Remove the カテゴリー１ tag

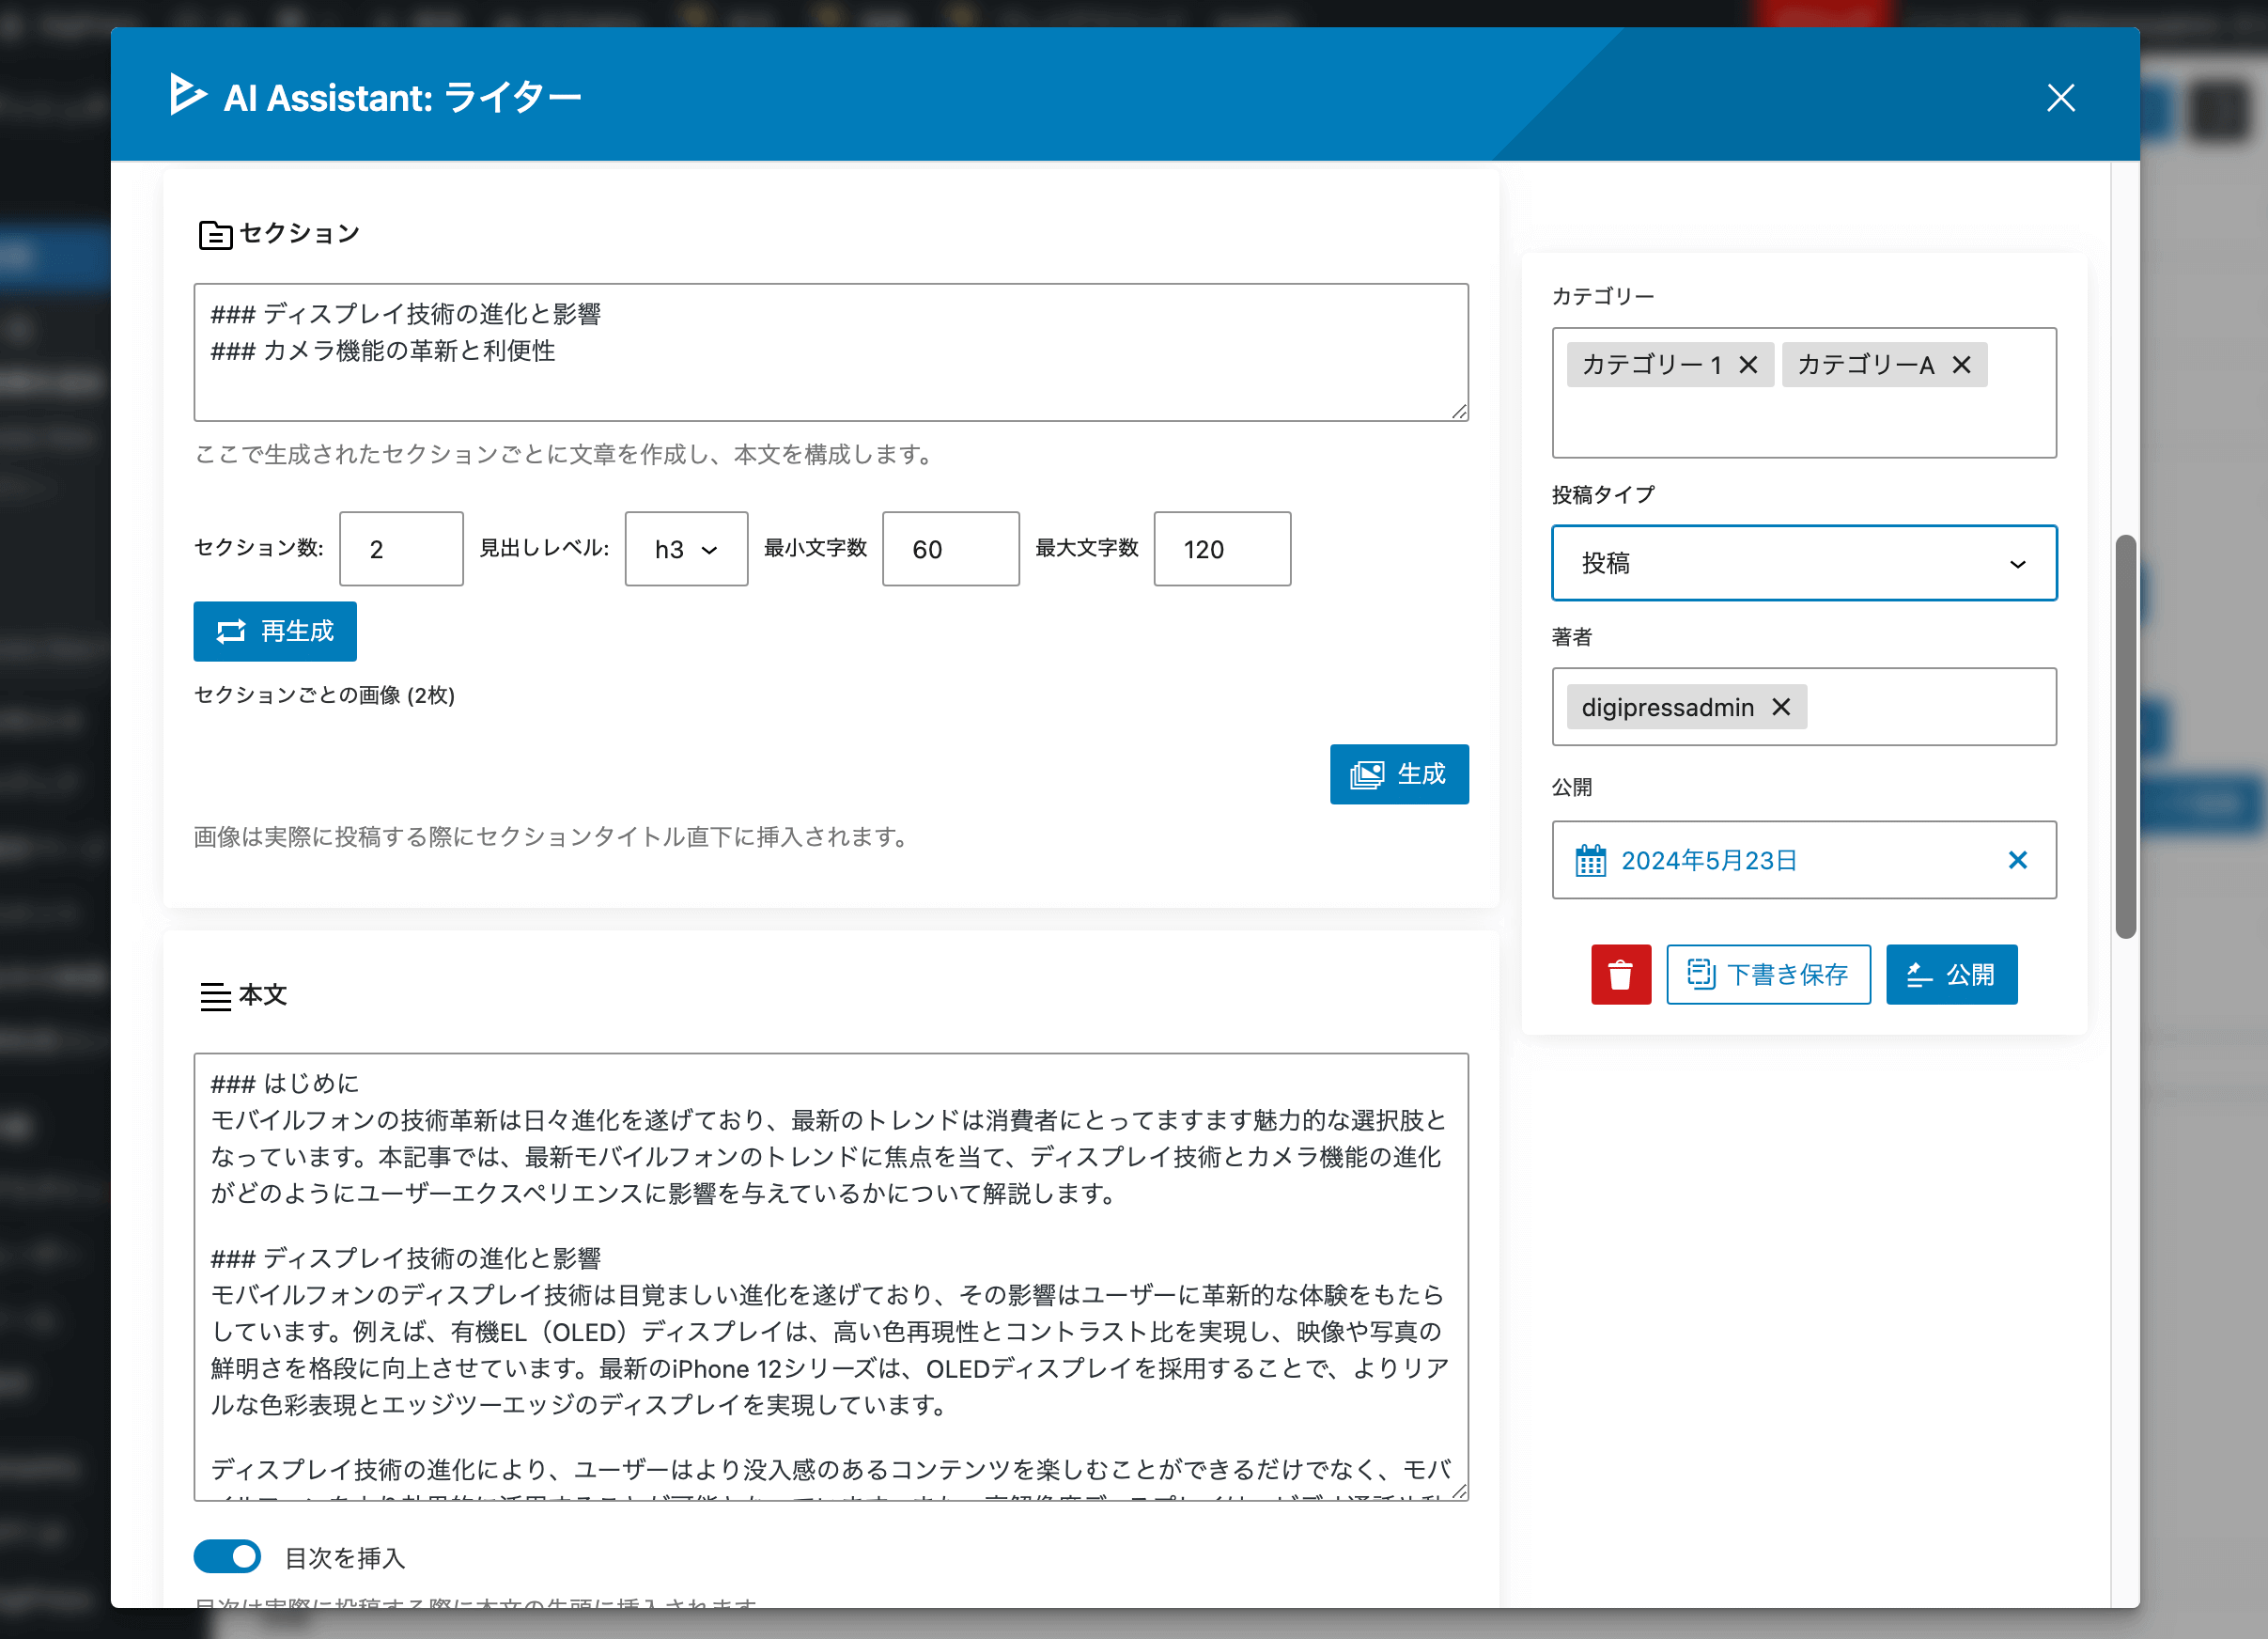coord(1748,365)
